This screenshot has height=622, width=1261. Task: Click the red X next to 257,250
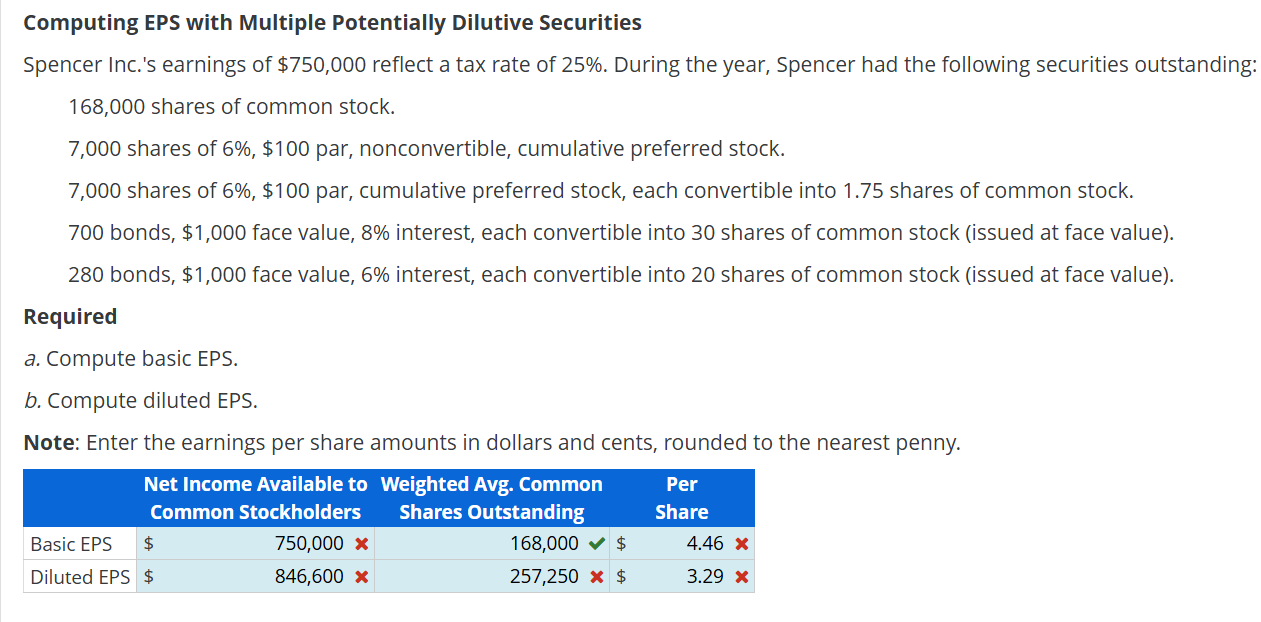(594, 577)
